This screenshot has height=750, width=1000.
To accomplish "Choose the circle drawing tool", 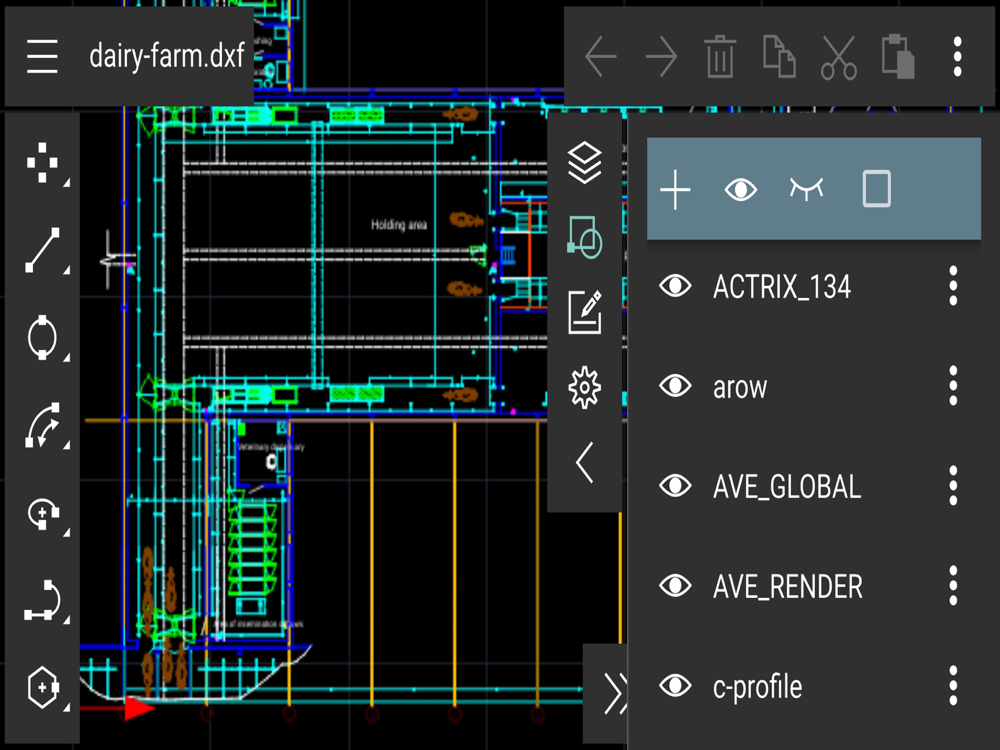I will 43,337.
